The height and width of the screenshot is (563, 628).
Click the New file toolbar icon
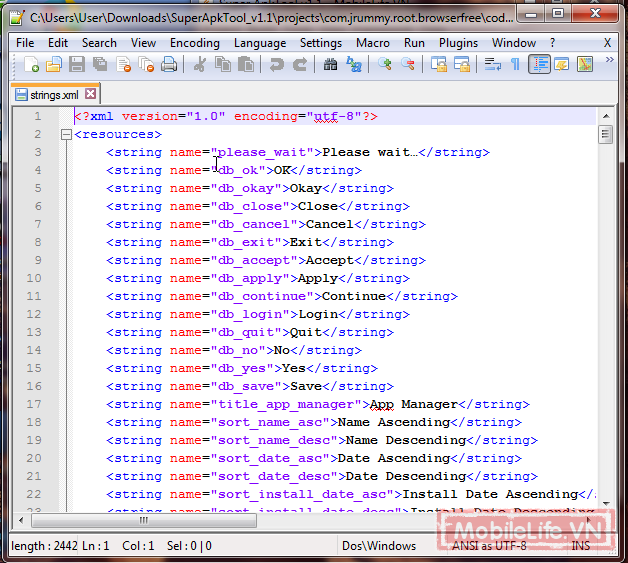tap(31, 64)
